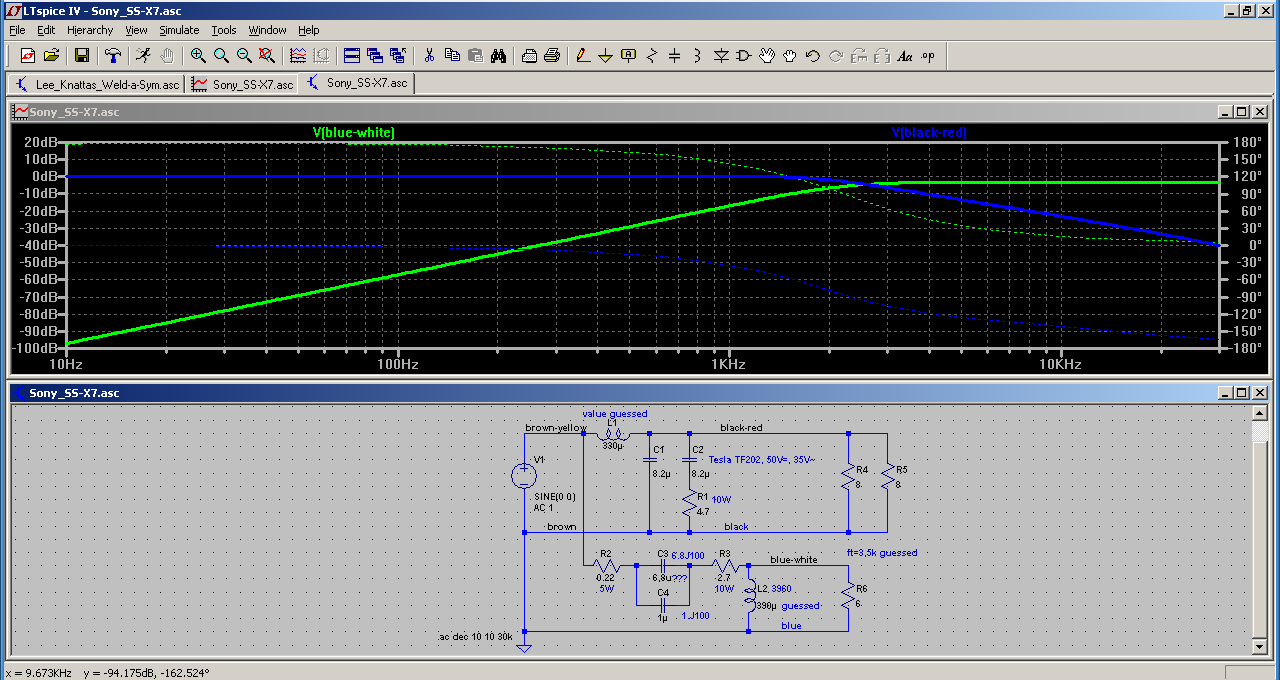Select the Draw Wire pencil tool
Screen dimensions: 1280x680
coord(583,55)
